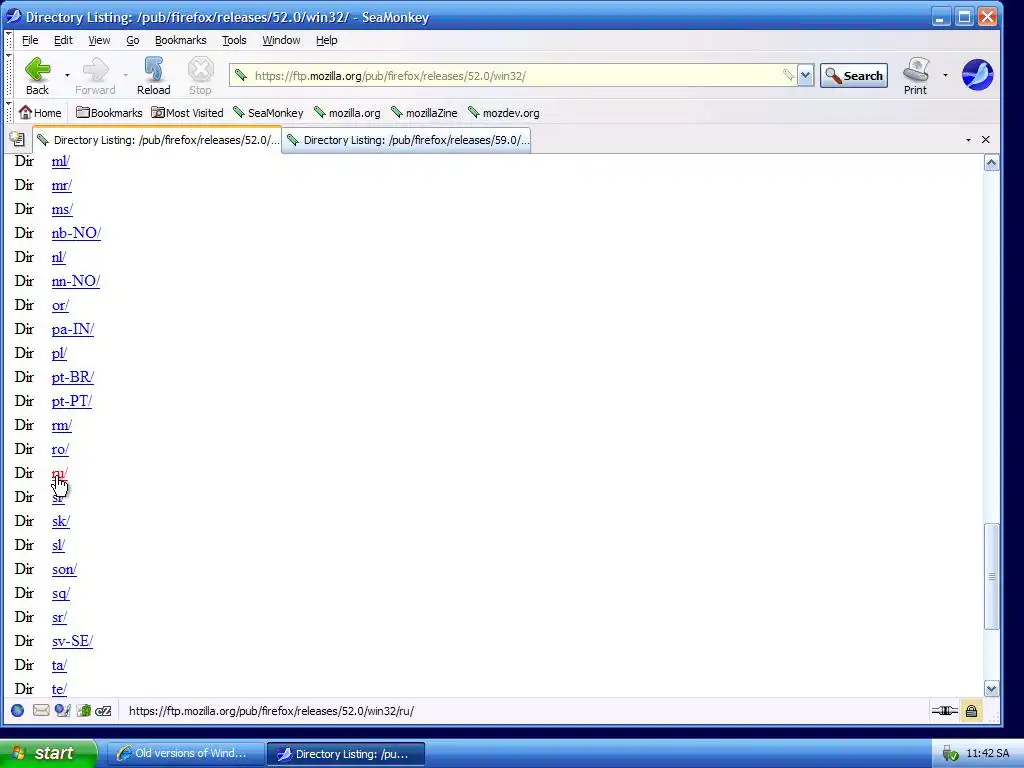Open the Go menu
The width and height of the screenshot is (1024, 768).
pyautogui.click(x=133, y=40)
